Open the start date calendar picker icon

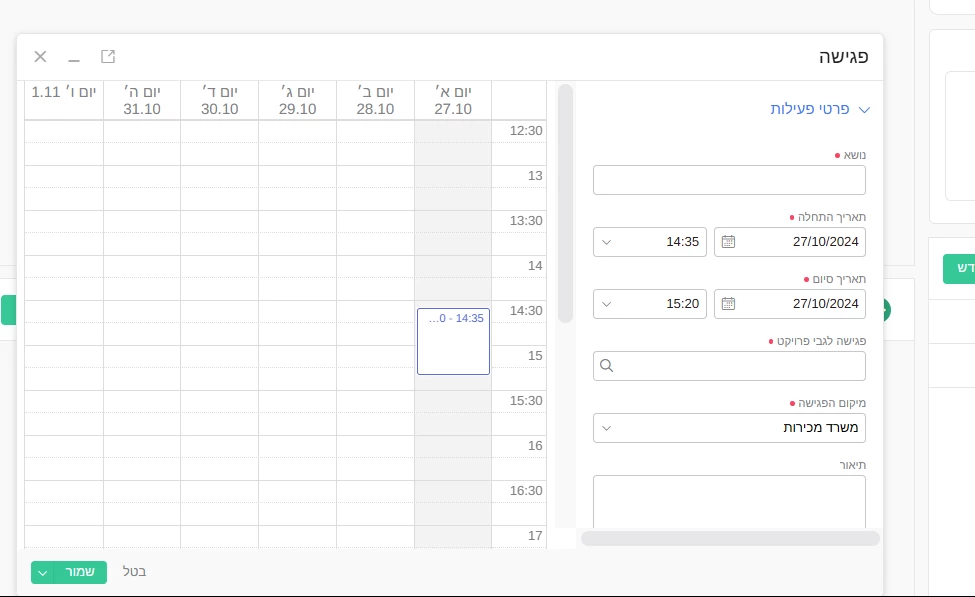pyautogui.click(x=728, y=242)
